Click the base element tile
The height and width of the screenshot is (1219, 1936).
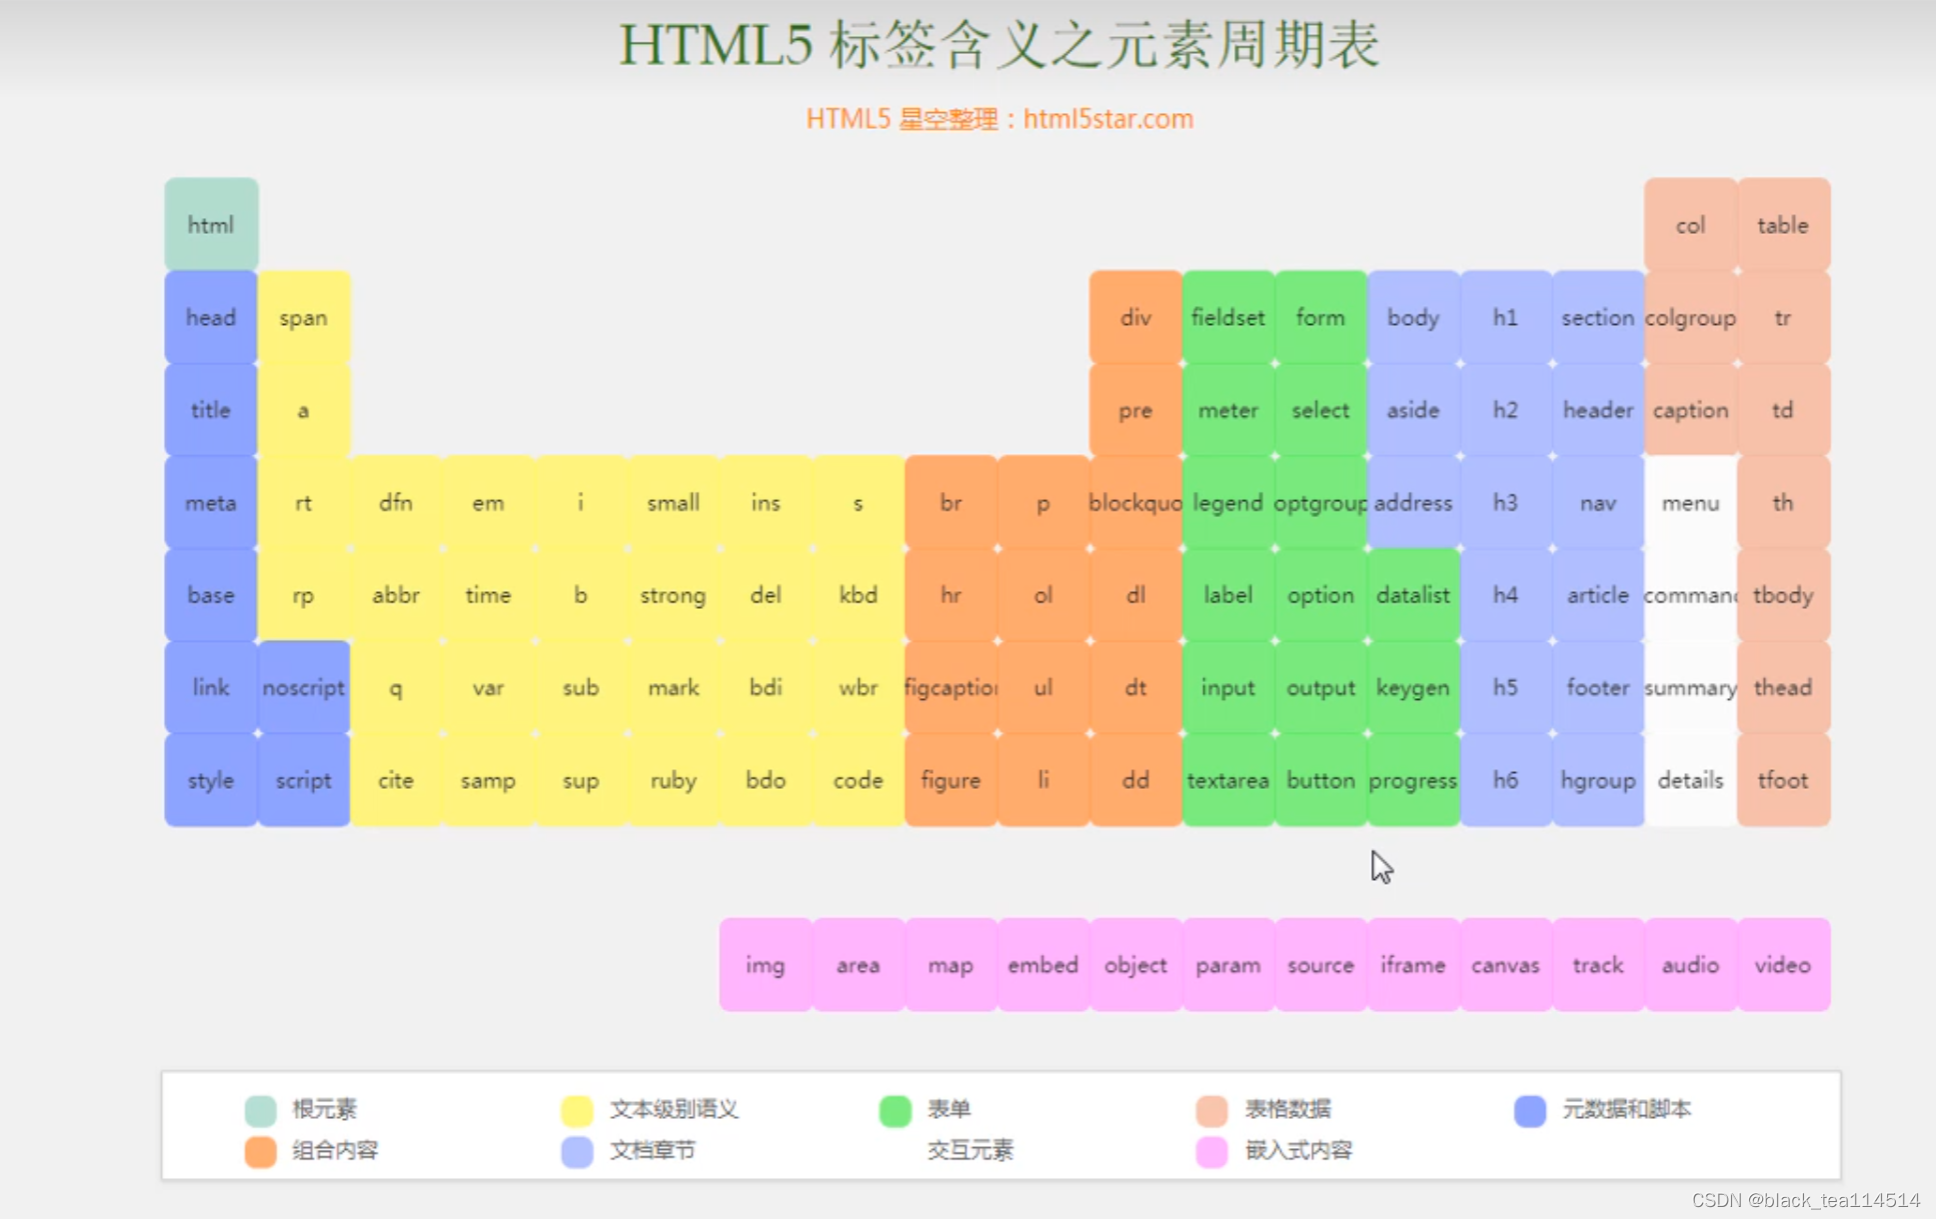[x=211, y=595]
